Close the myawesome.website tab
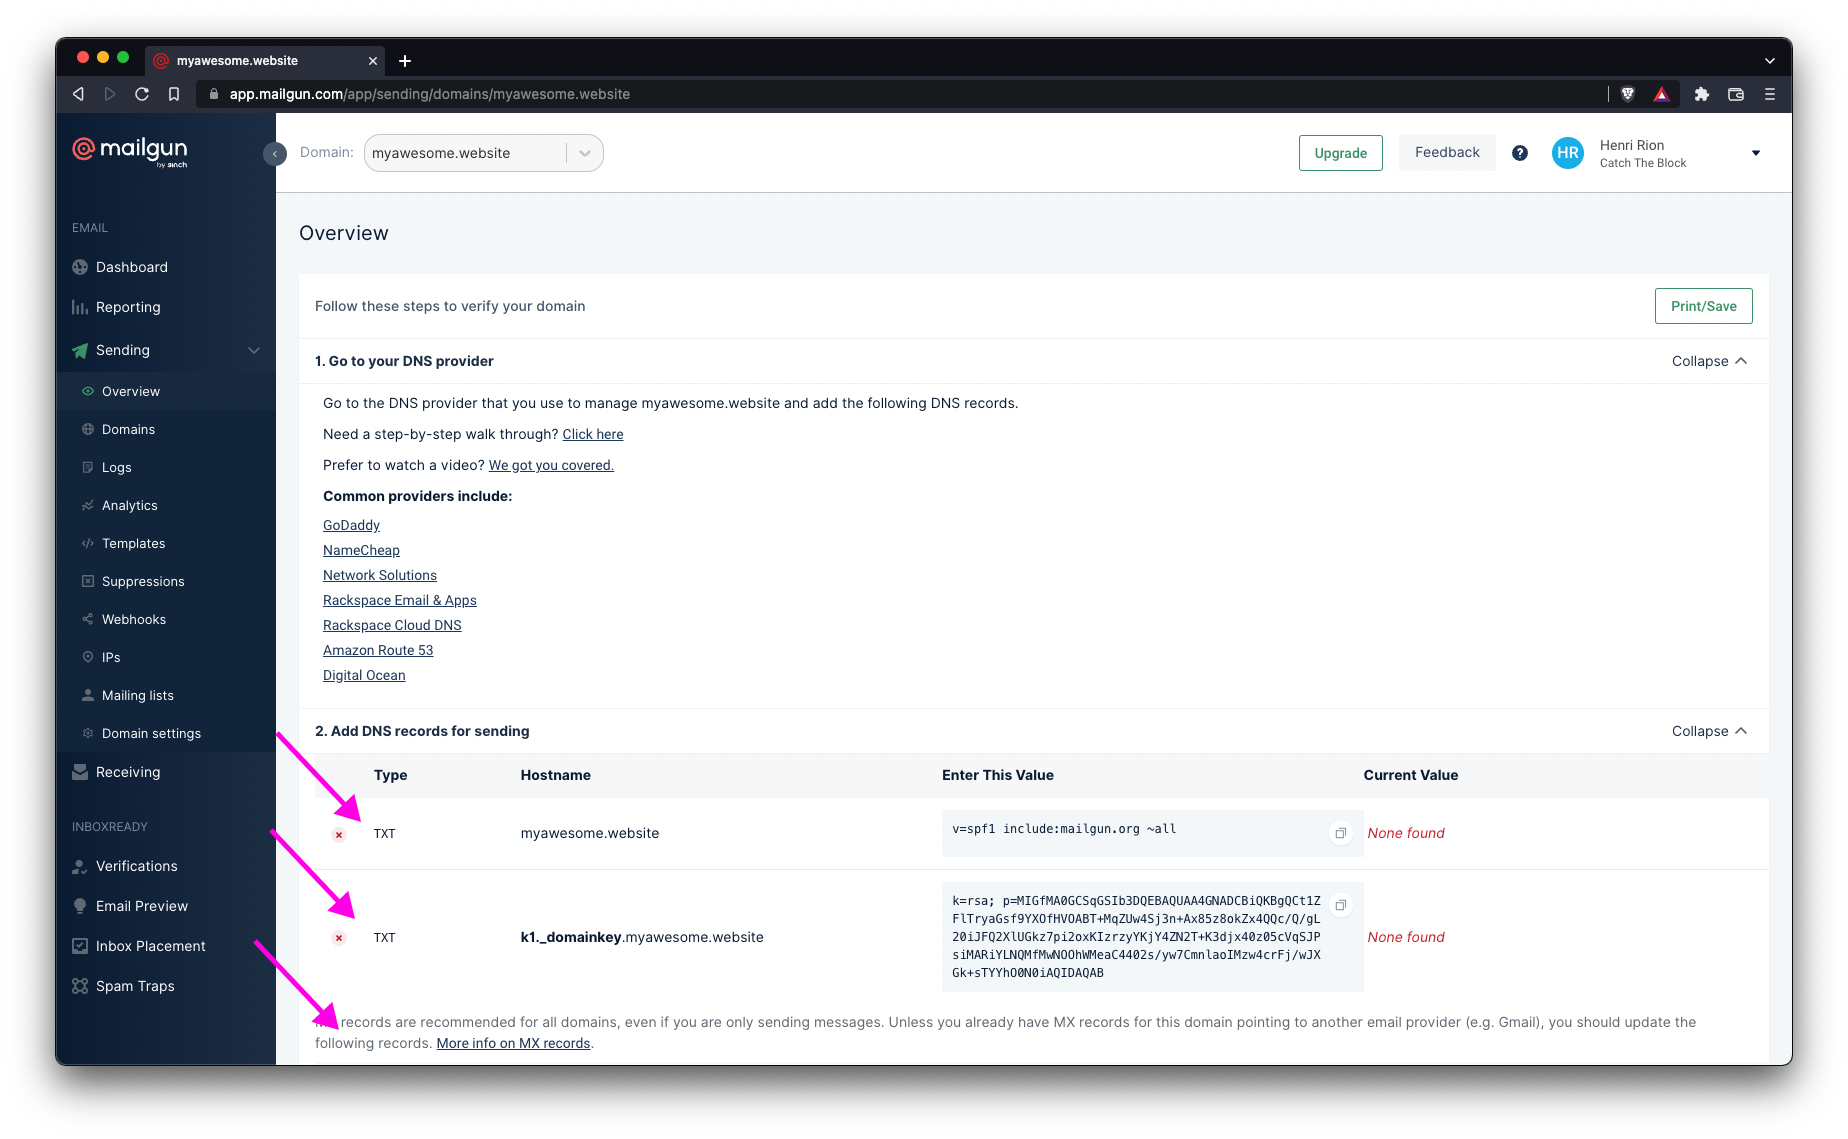 [373, 61]
